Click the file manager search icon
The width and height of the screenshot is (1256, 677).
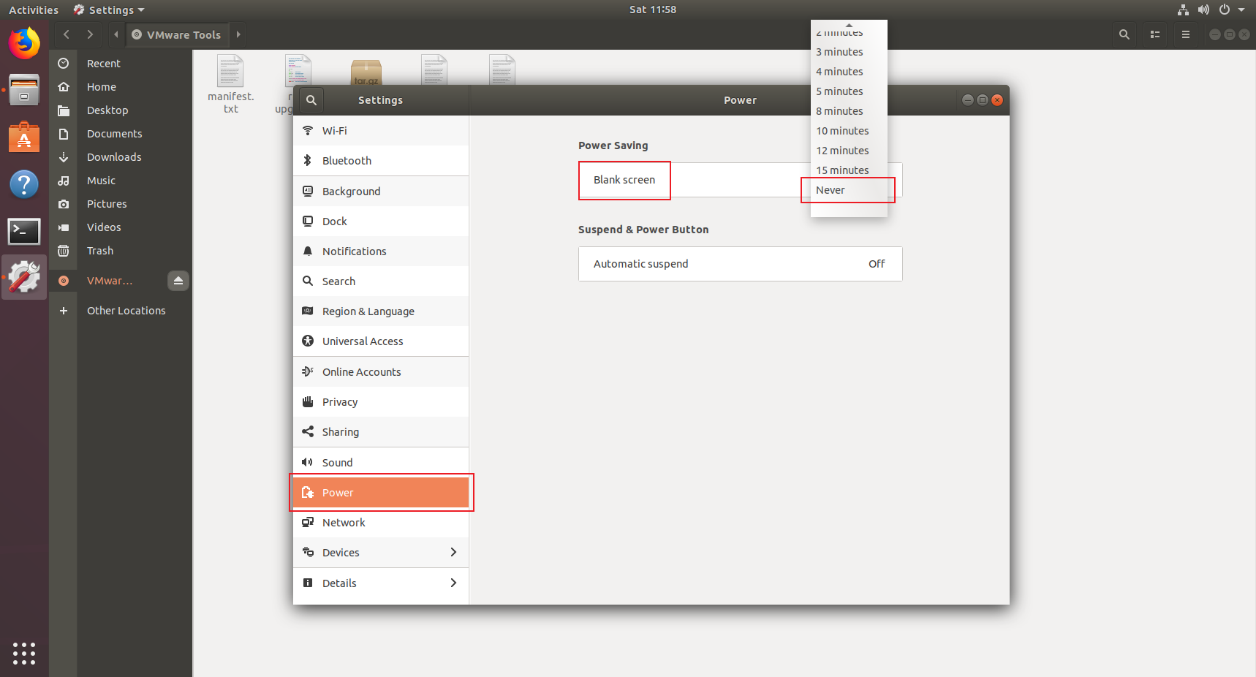[x=1124, y=35]
